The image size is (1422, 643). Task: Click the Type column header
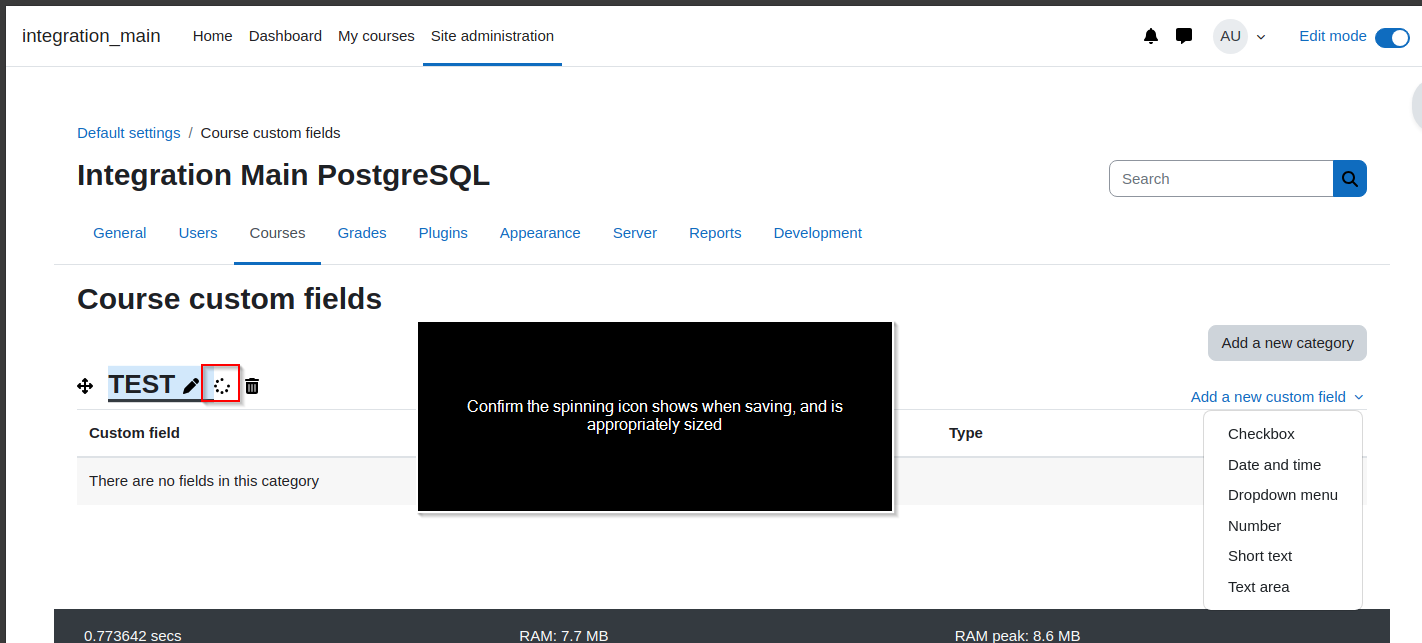coord(966,433)
